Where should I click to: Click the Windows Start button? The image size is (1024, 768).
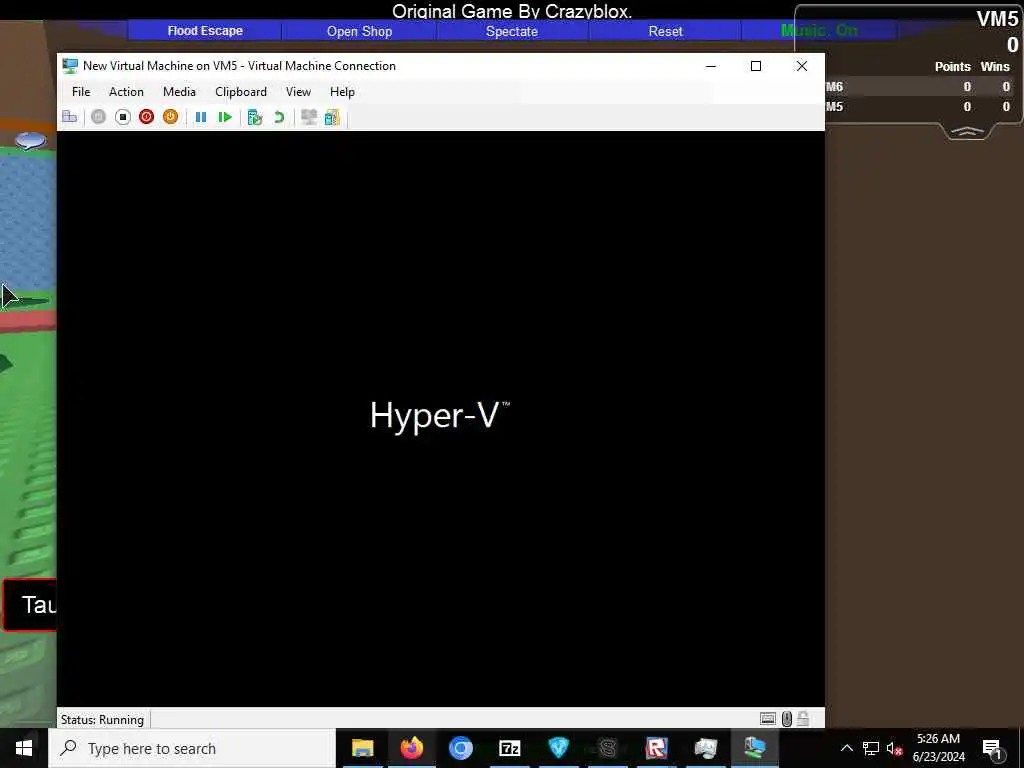pos(24,748)
